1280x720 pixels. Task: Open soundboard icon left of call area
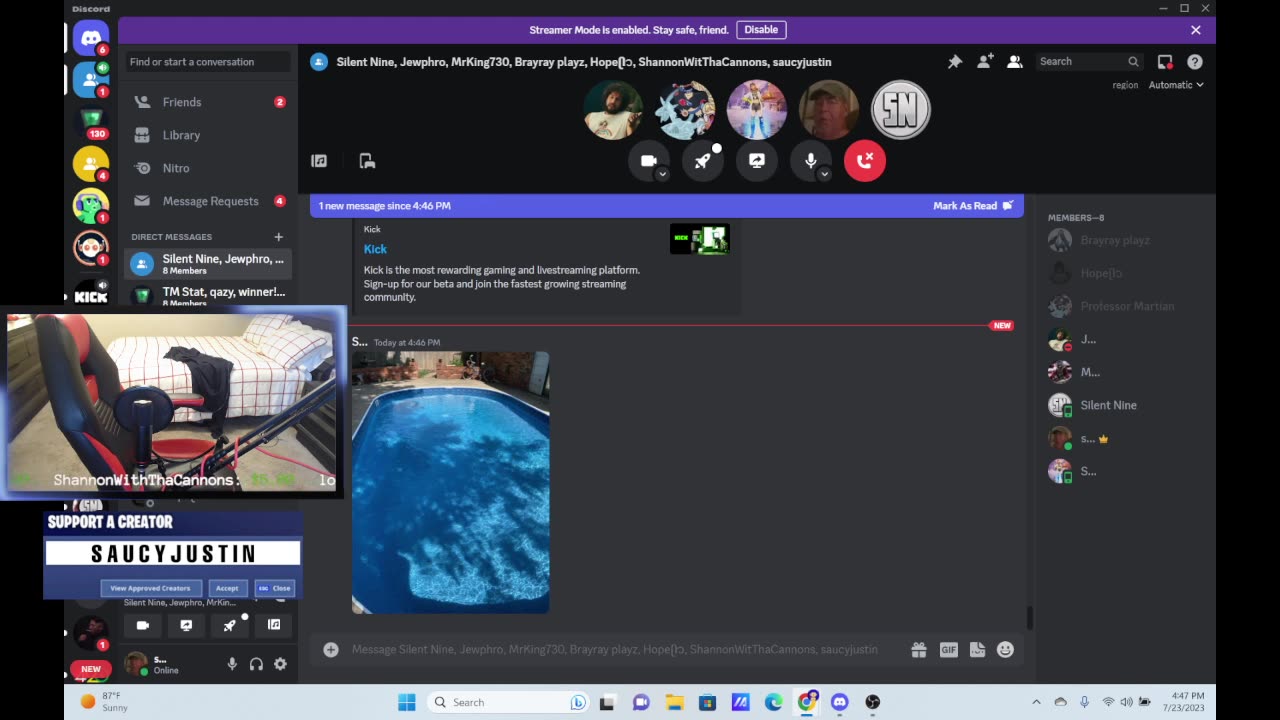tap(319, 161)
